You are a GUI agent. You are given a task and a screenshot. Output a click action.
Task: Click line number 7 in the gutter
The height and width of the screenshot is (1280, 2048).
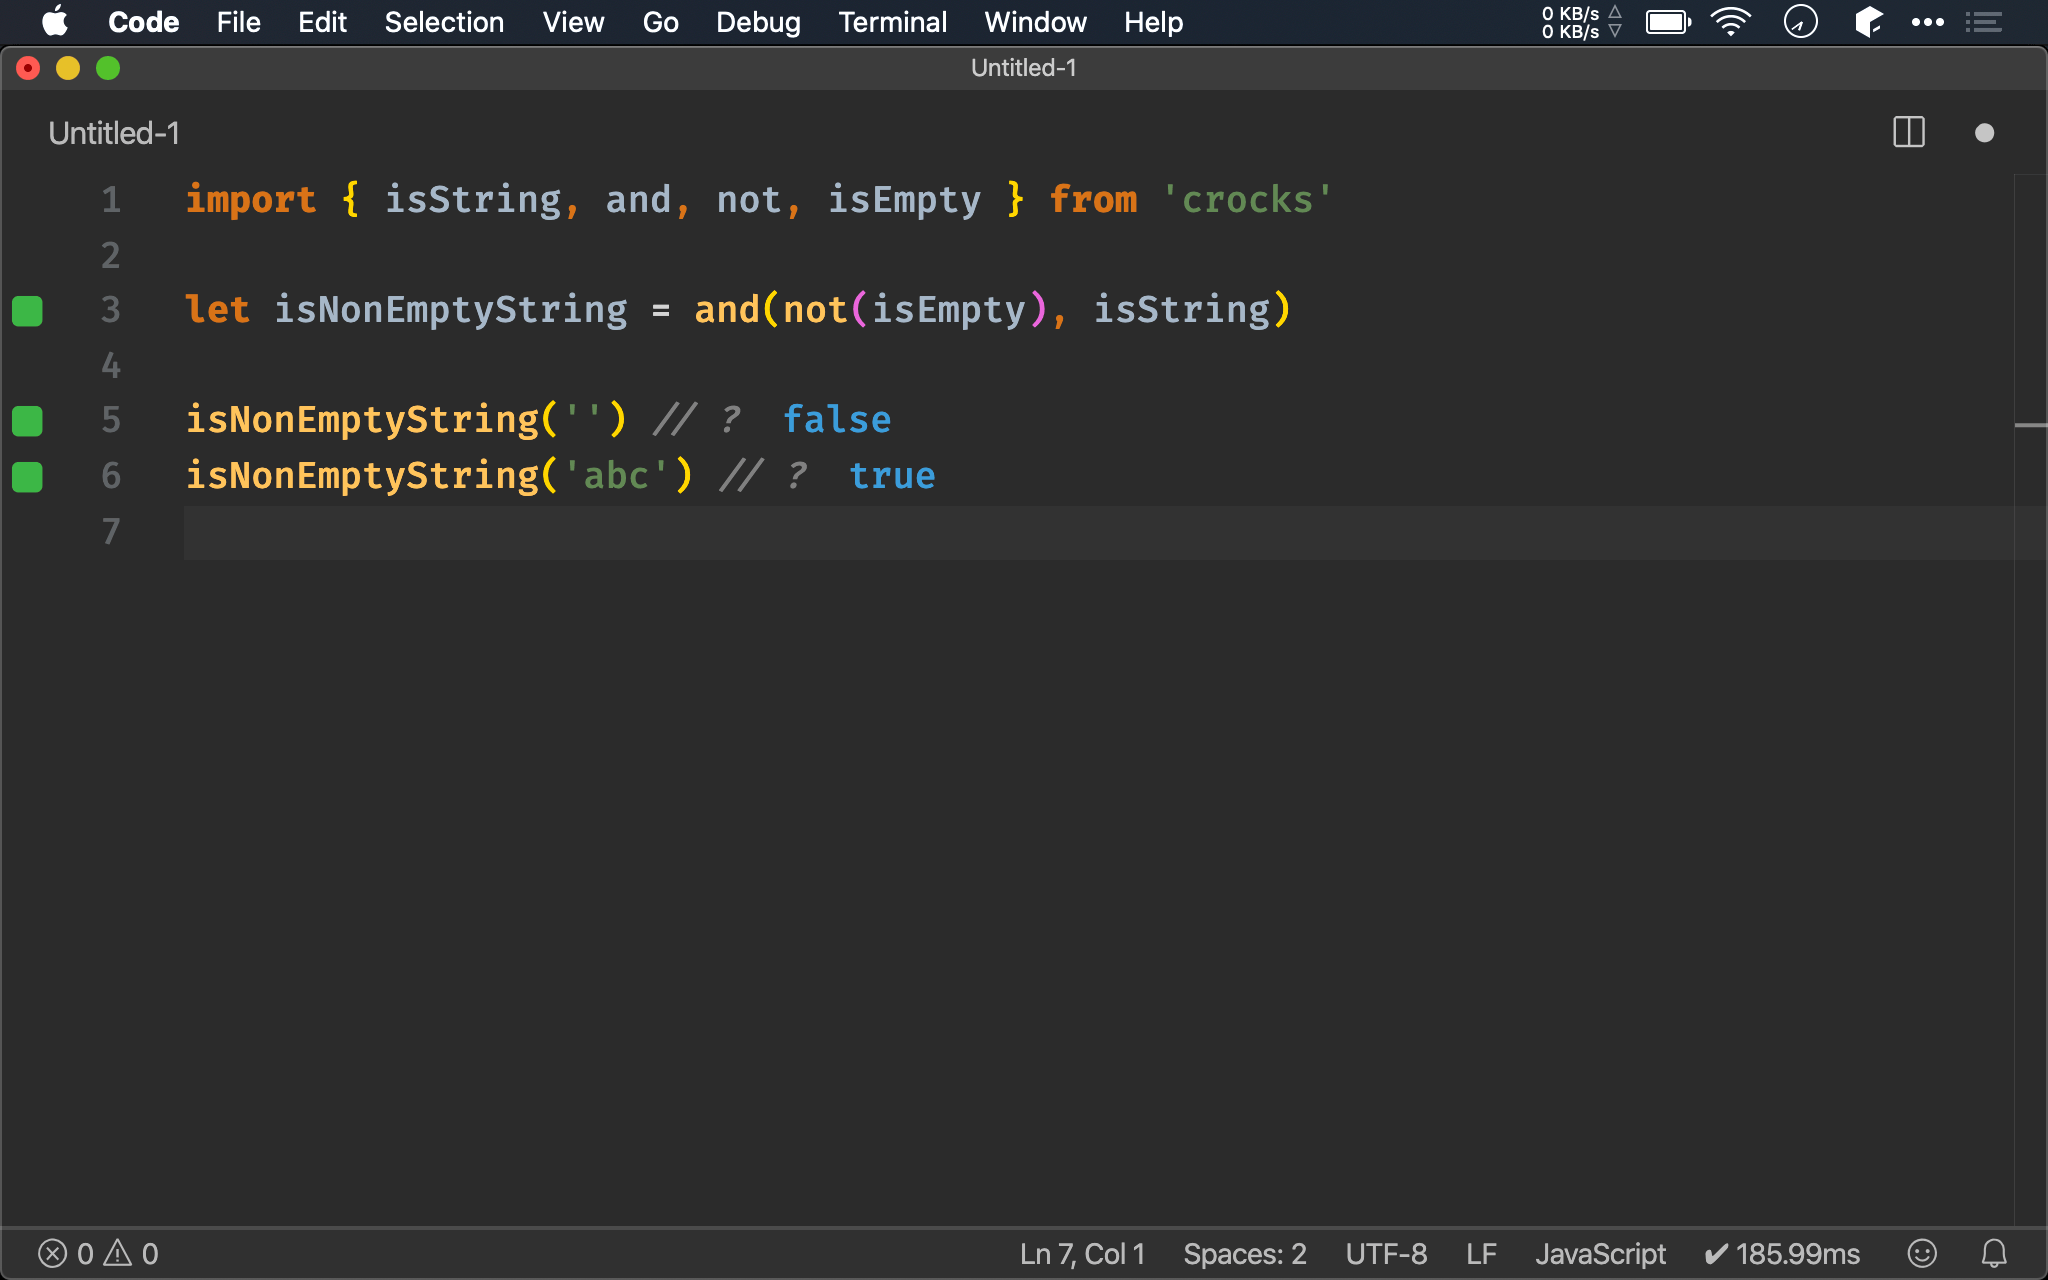111,531
